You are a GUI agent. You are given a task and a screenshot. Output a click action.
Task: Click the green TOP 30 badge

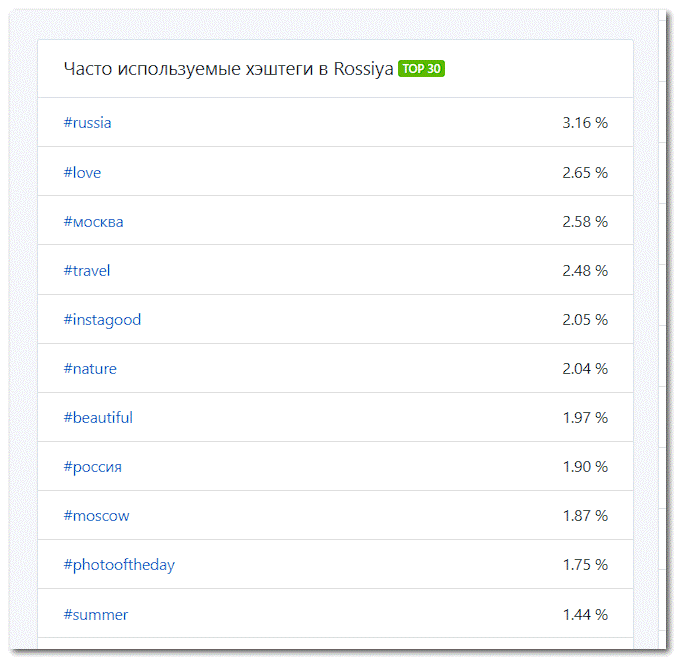coord(421,69)
